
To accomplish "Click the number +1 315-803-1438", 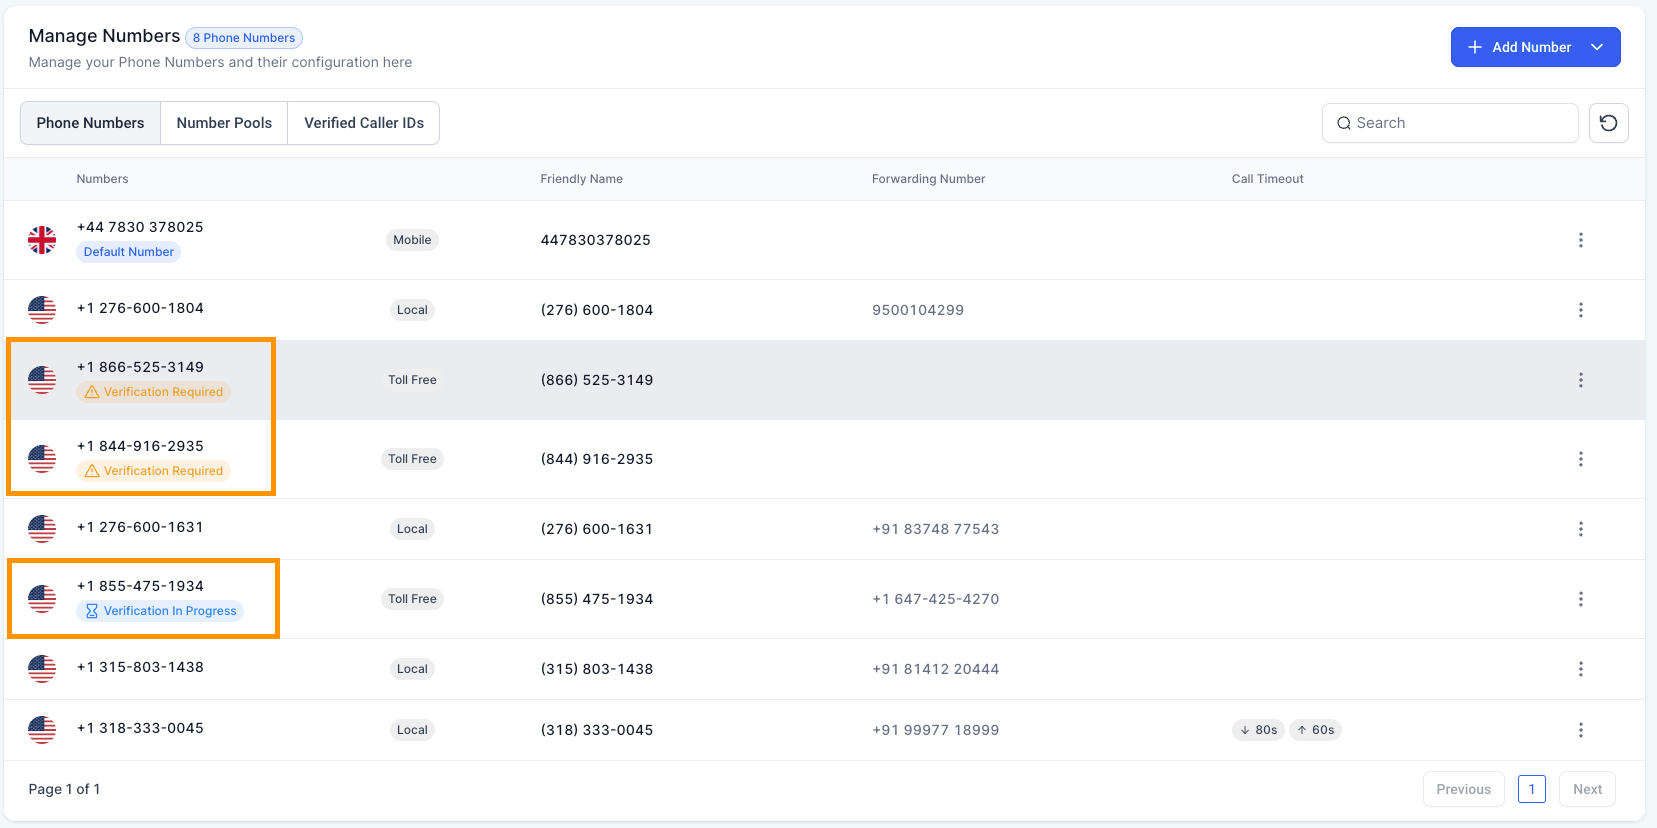I will click(x=140, y=667).
